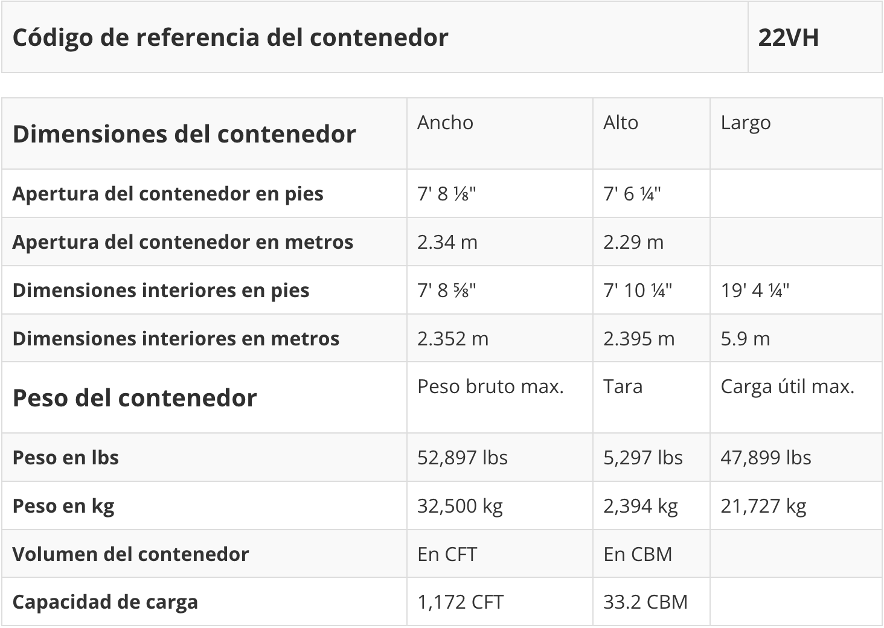Image resolution: width=884 pixels, height=628 pixels.
Task: Click the "Peso bruto max." column header
Action: (x=490, y=387)
